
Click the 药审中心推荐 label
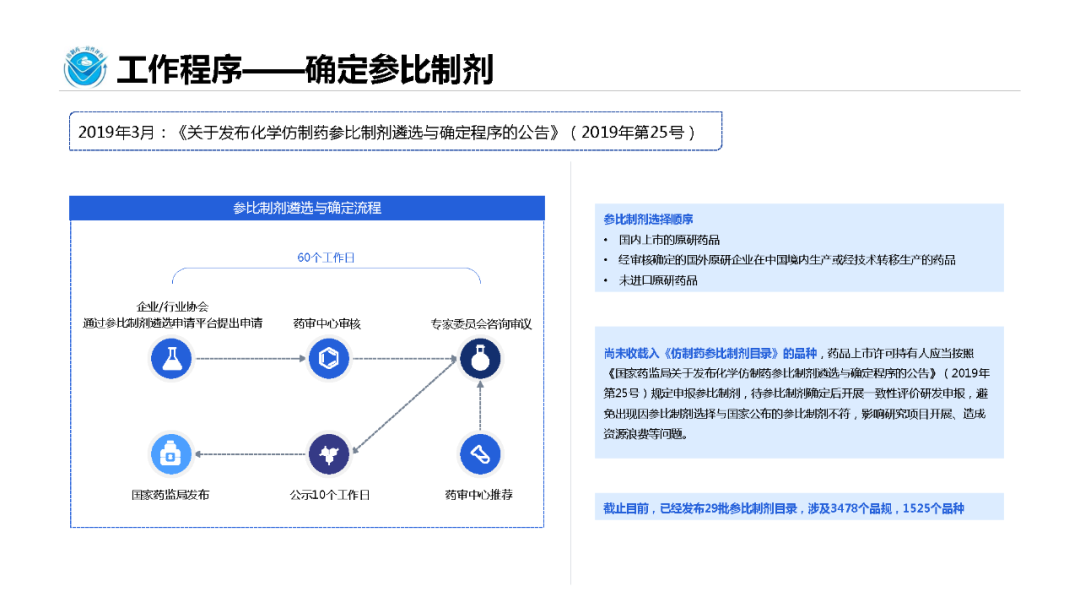coord(479,494)
